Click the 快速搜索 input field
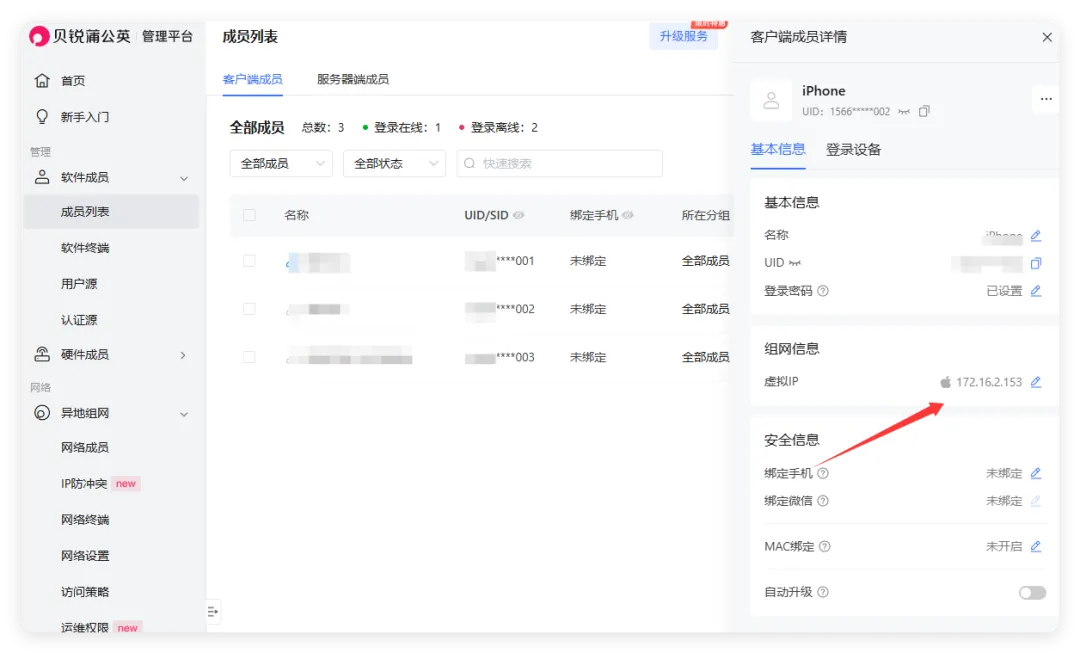 point(559,163)
